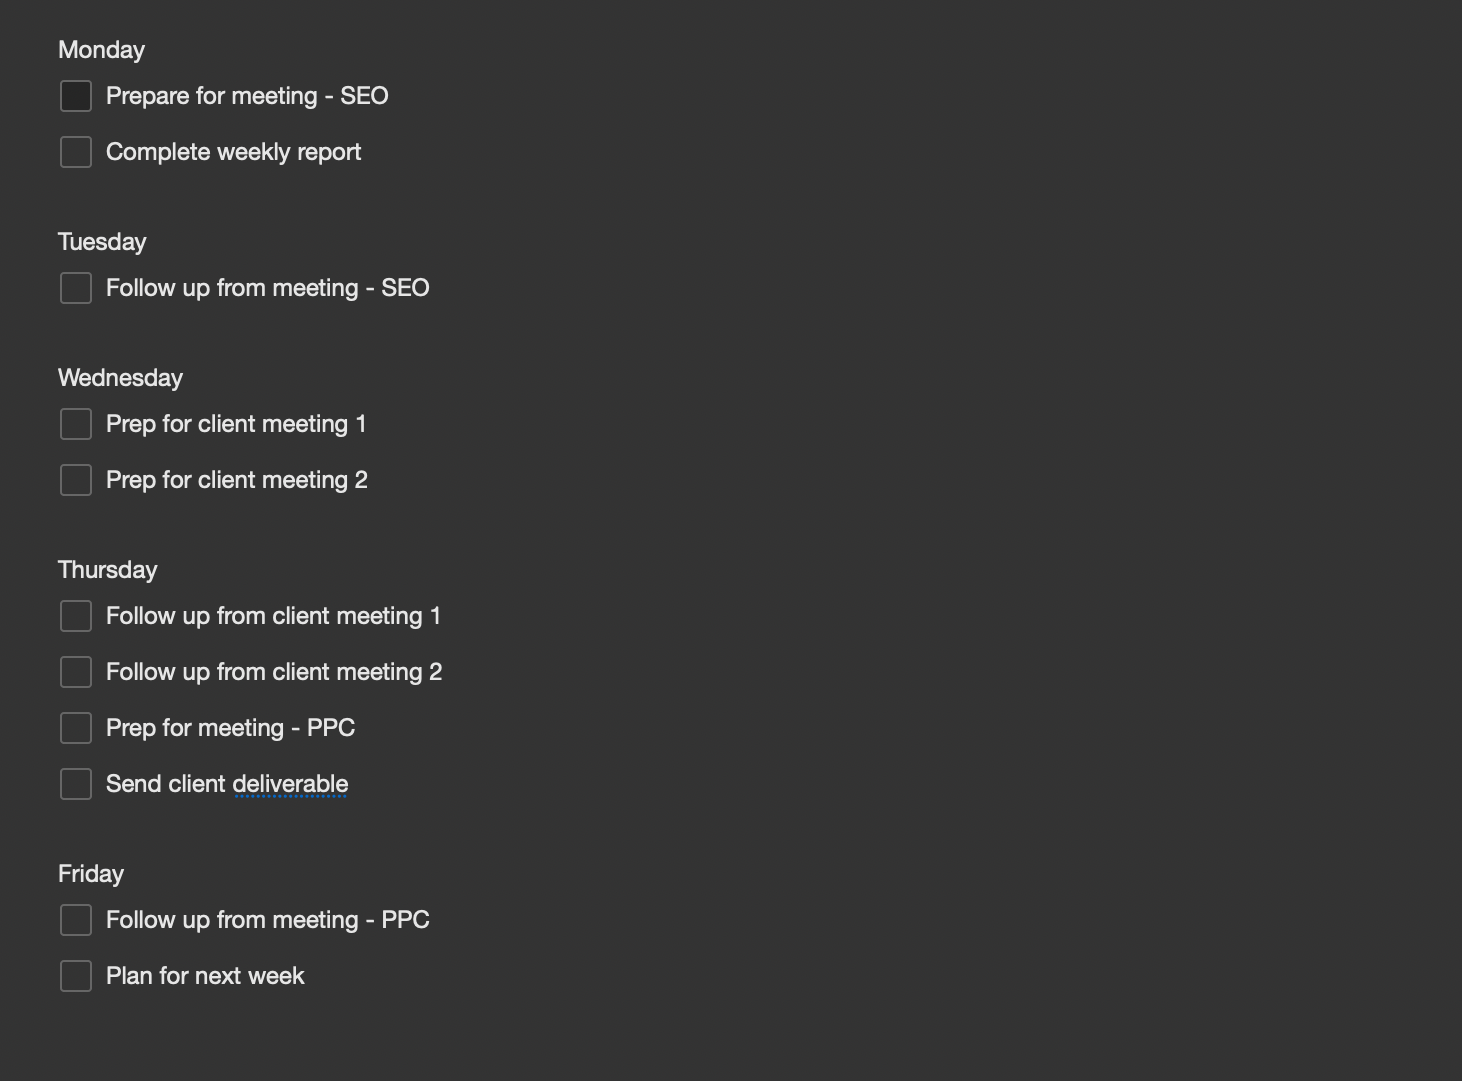
Task: Place cursor in the Friday heading
Action: click(x=91, y=874)
